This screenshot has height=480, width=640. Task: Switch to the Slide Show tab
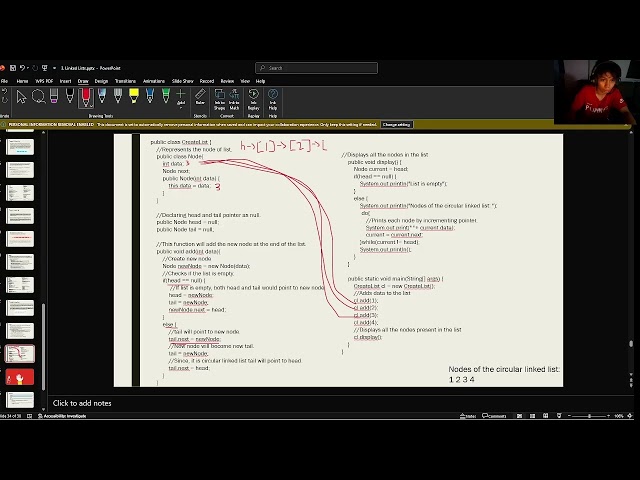pos(182,81)
